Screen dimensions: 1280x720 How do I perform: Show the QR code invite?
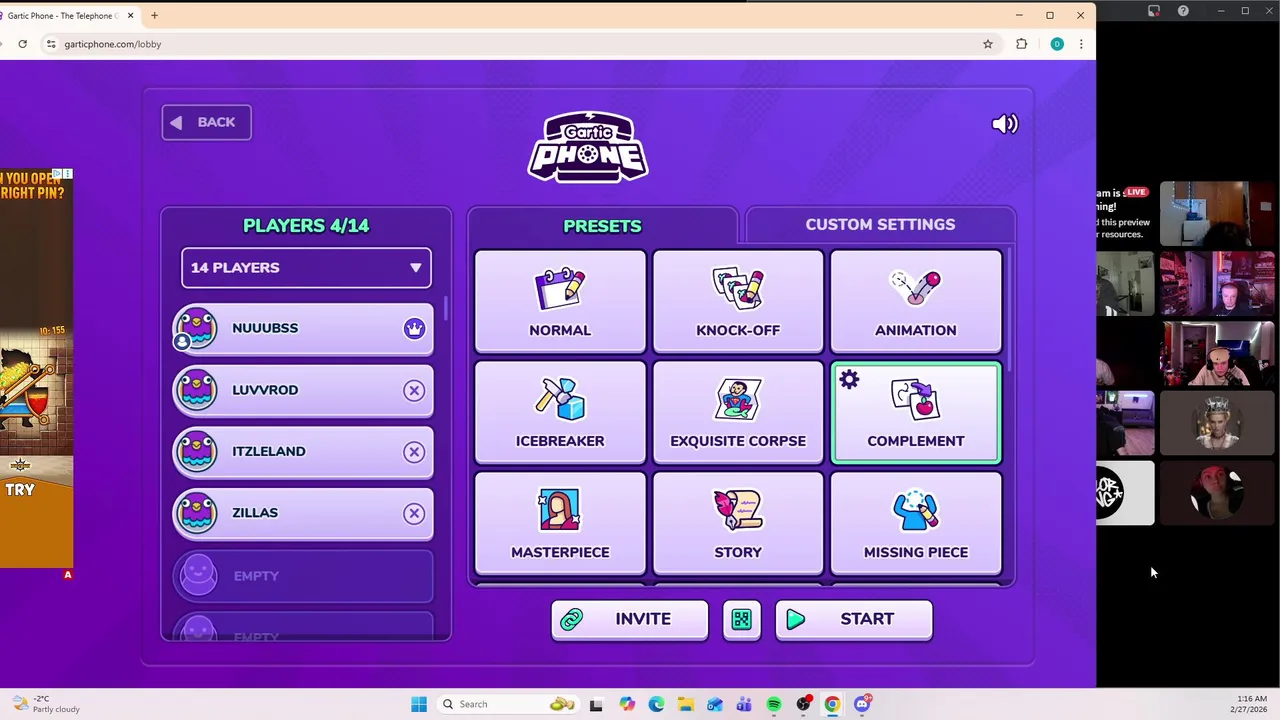pyautogui.click(x=742, y=620)
